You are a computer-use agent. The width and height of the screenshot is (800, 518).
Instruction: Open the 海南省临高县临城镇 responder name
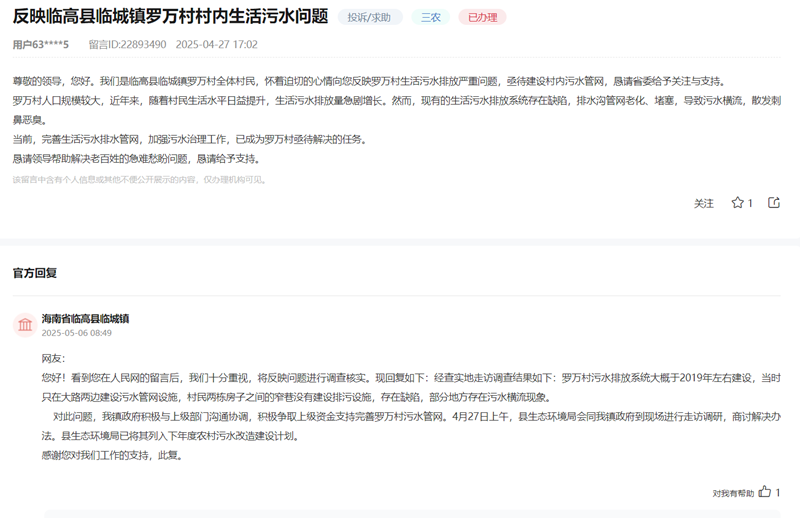coord(85,319)
